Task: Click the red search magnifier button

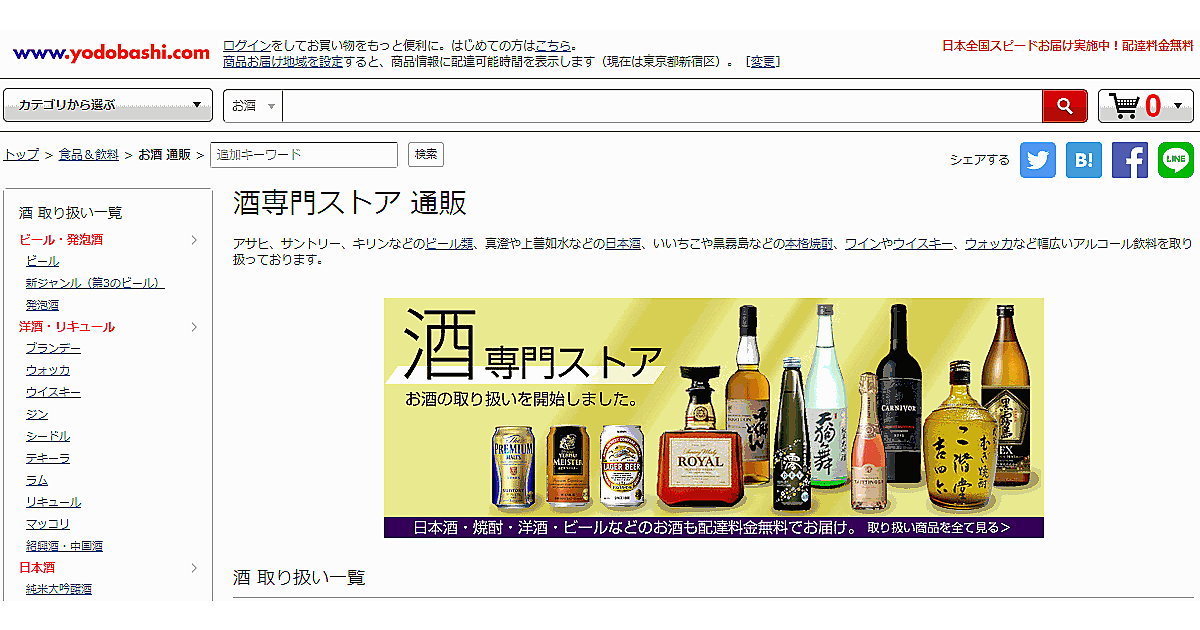Action: pyautogui.click(x=1064, y=105)
